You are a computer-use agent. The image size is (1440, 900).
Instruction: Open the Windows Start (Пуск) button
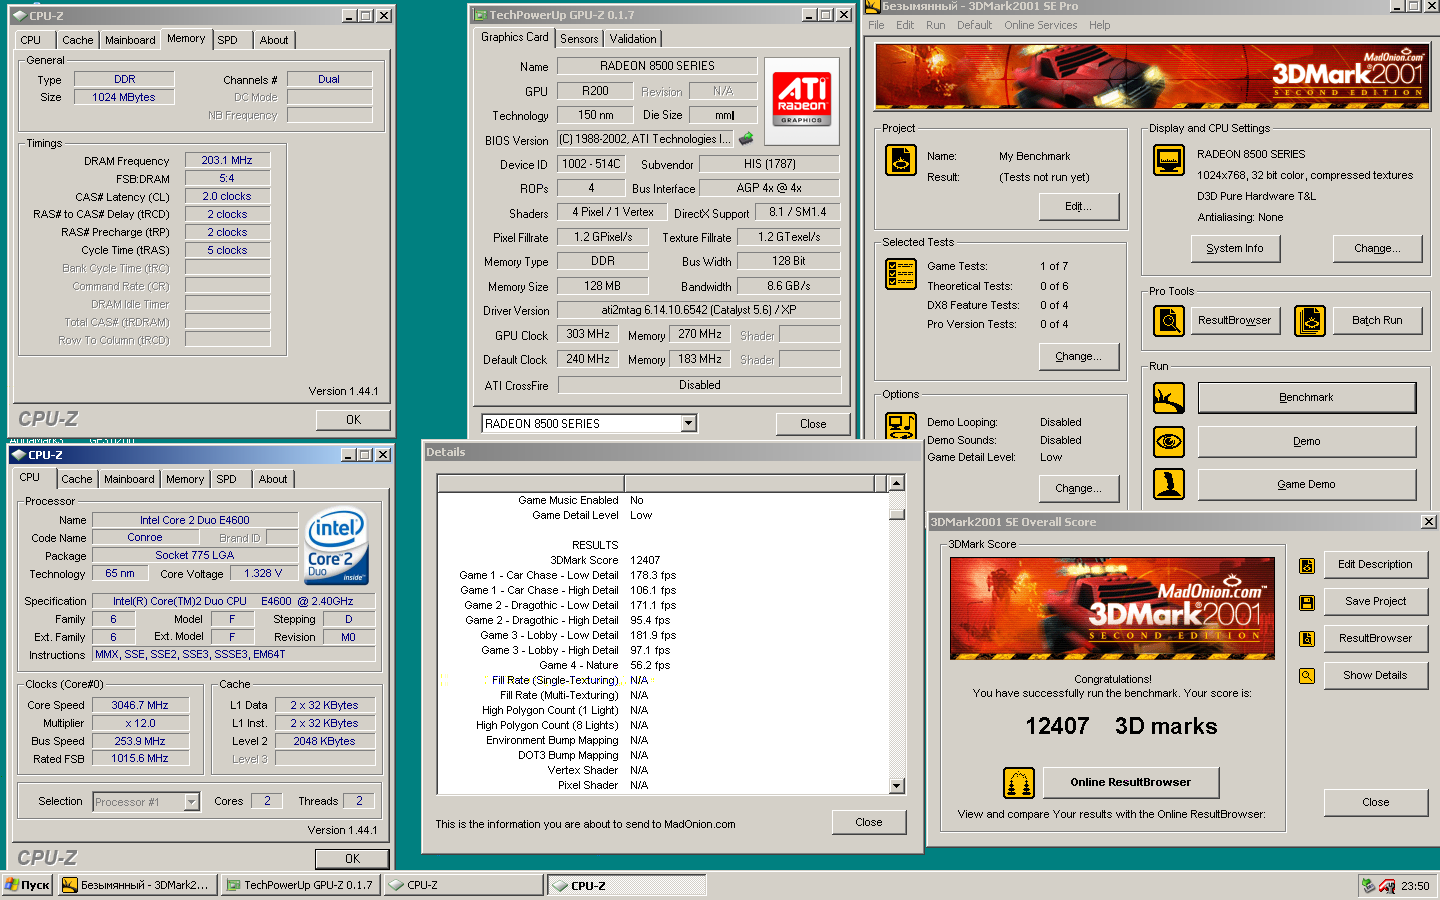click(x=27, y=885)
